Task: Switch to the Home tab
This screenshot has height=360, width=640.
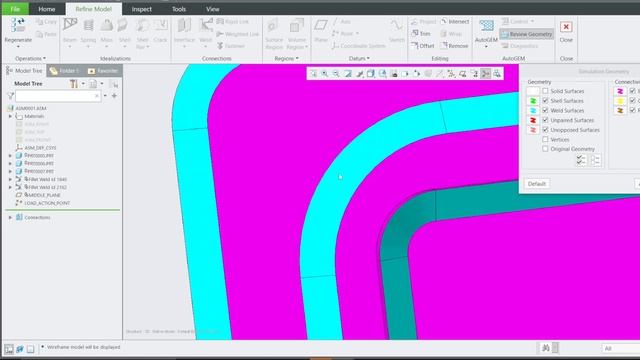Action: coord(47,9)
